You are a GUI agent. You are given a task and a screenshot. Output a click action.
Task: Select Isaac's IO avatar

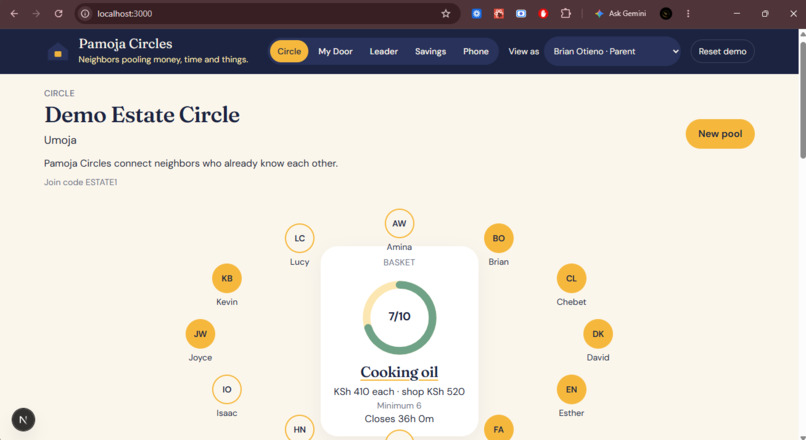pos(227,390)
